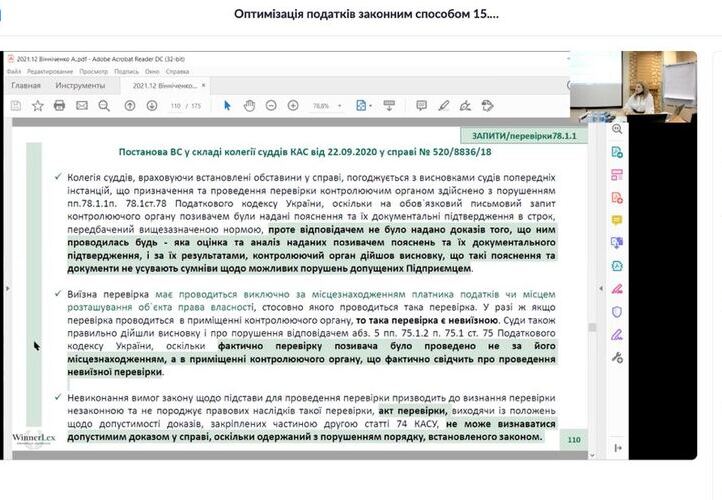Add bookmark with the star icon
722x500 pixels.
coord(38,106)
